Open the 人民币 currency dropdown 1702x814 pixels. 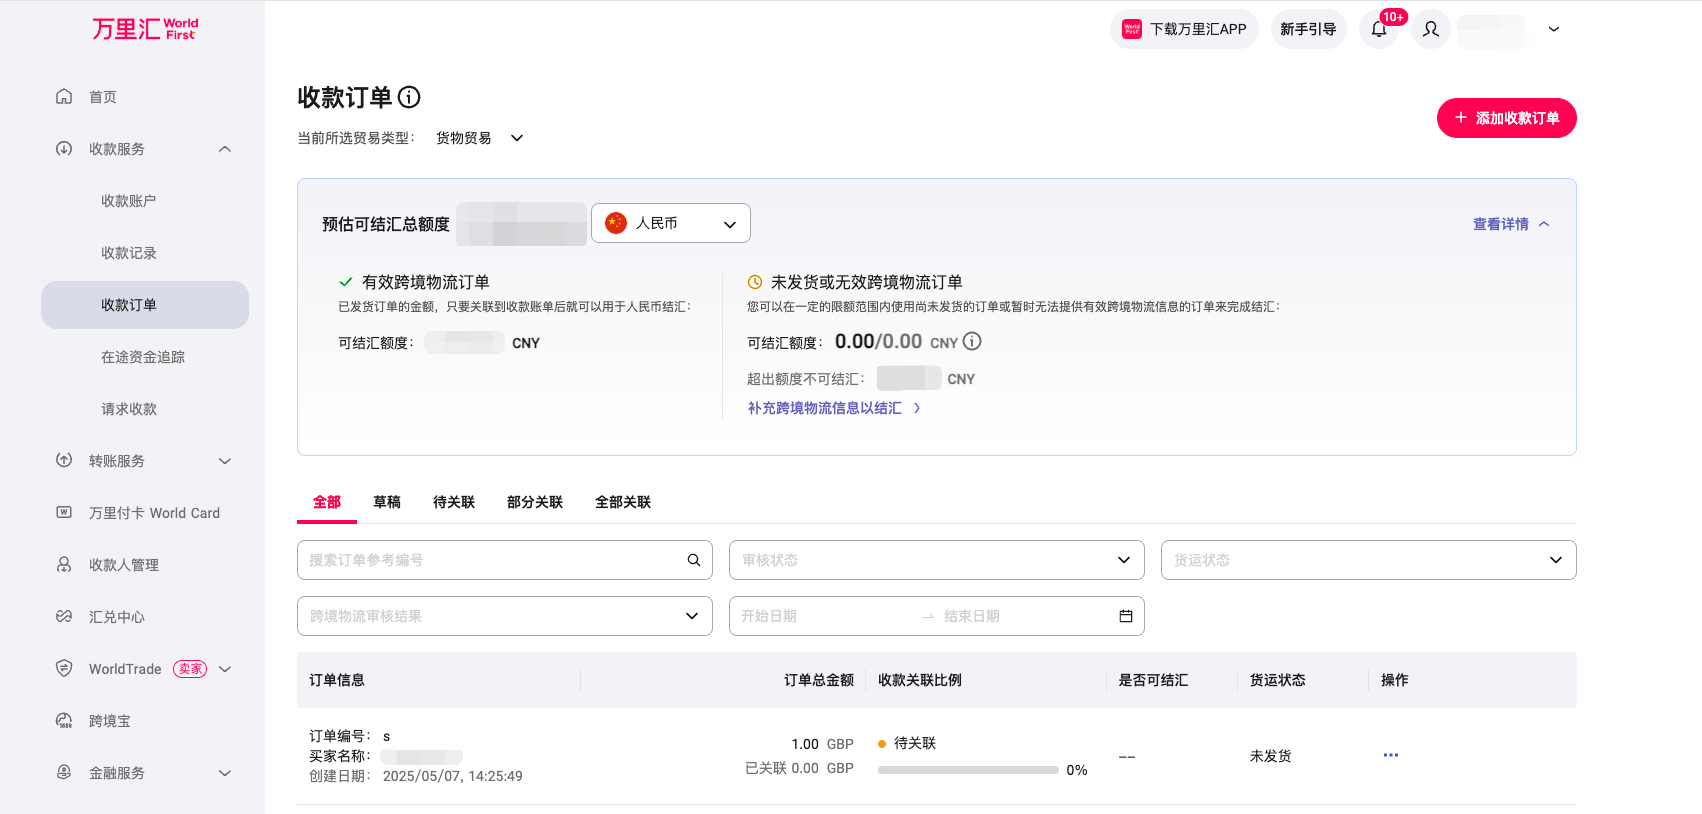671,223
